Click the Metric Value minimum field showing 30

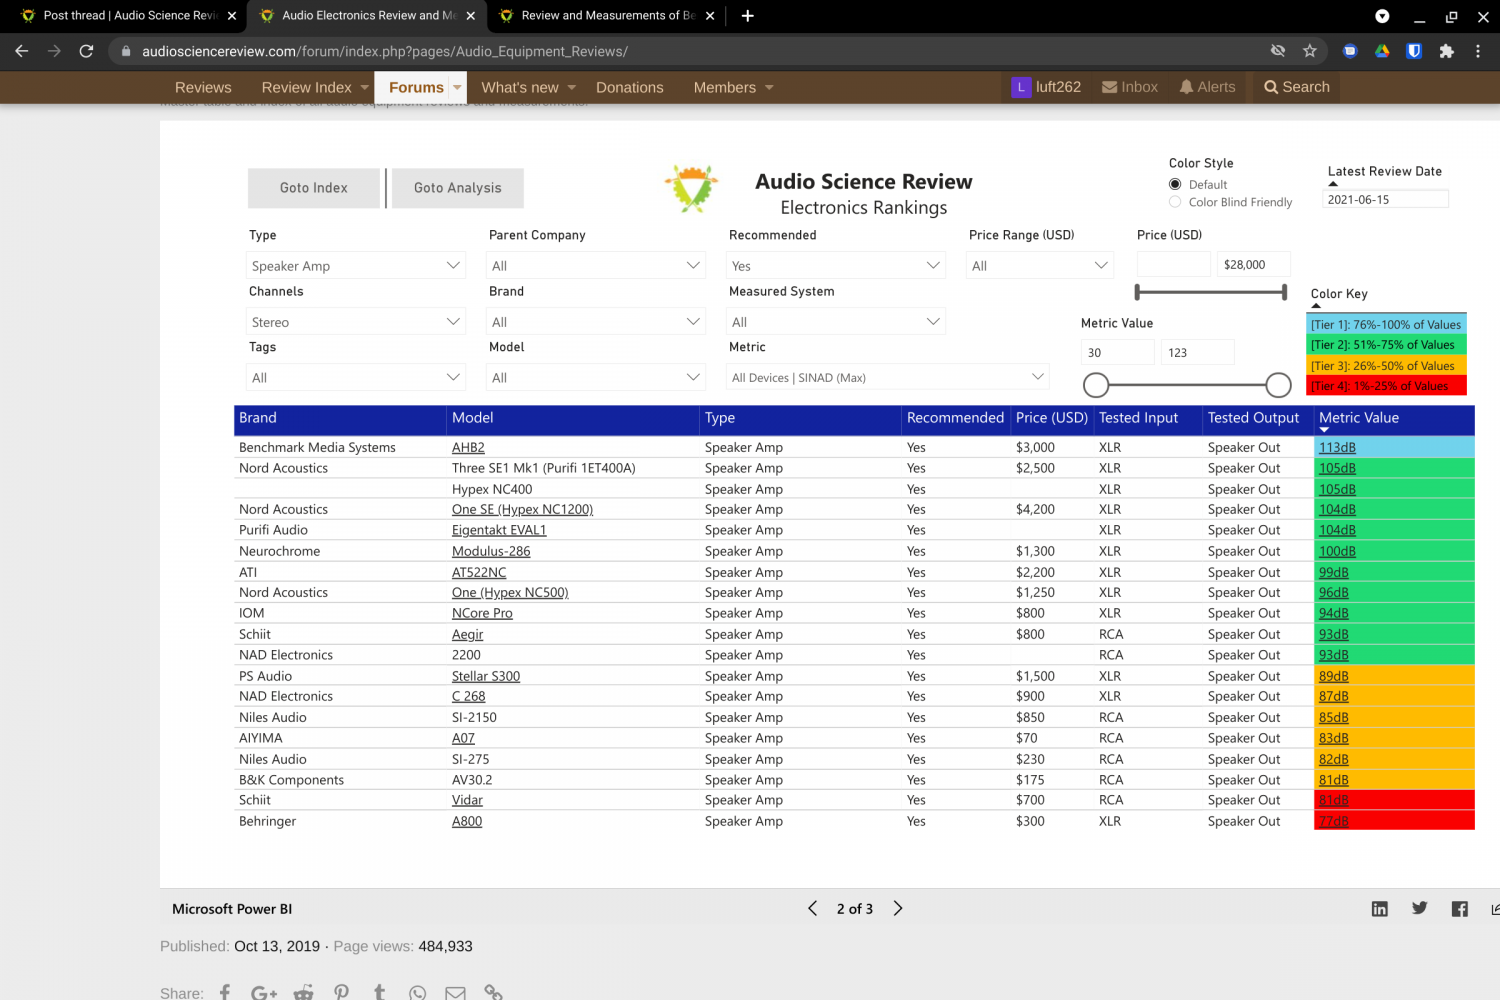(1117, 352)
